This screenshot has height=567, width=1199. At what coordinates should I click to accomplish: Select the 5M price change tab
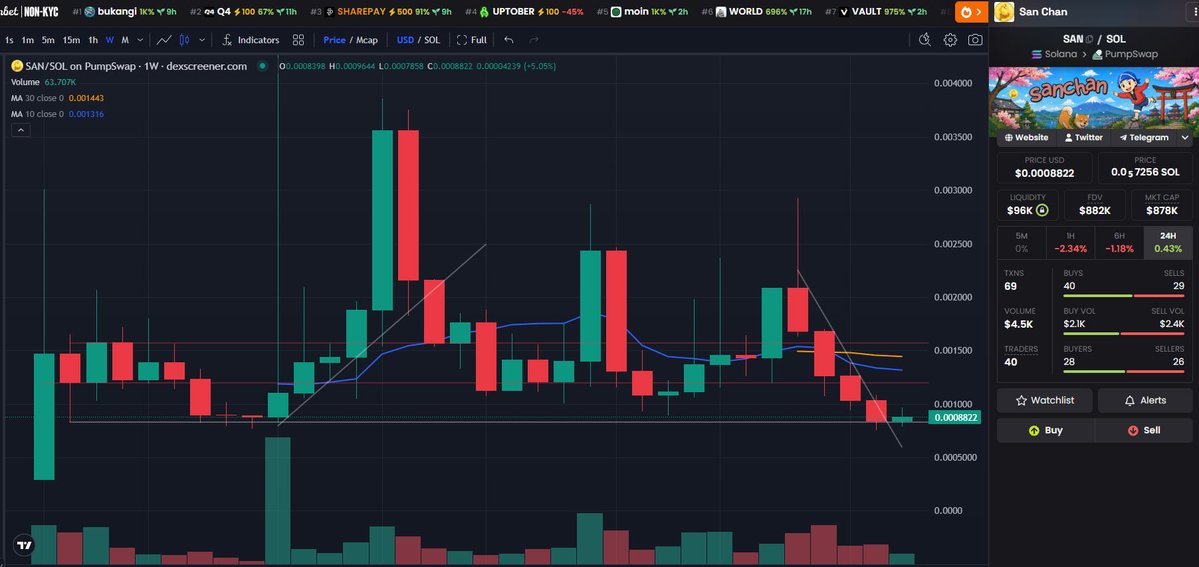1022,243
